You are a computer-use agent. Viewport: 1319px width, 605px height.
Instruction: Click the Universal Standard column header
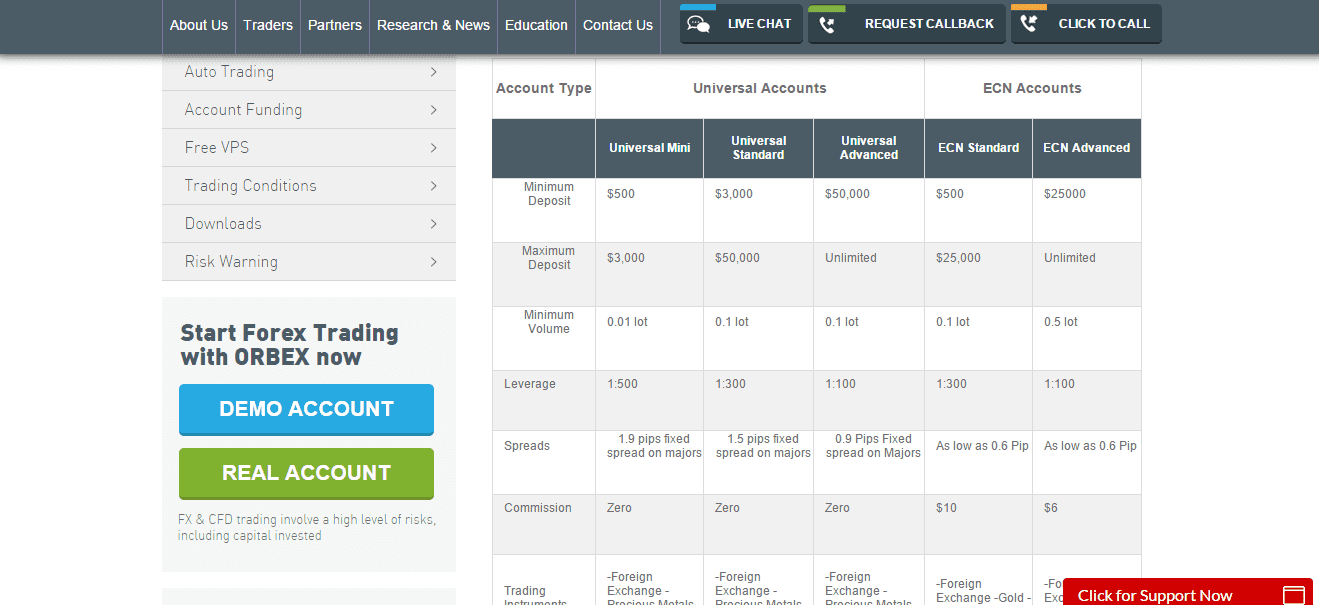coord(759,148)
